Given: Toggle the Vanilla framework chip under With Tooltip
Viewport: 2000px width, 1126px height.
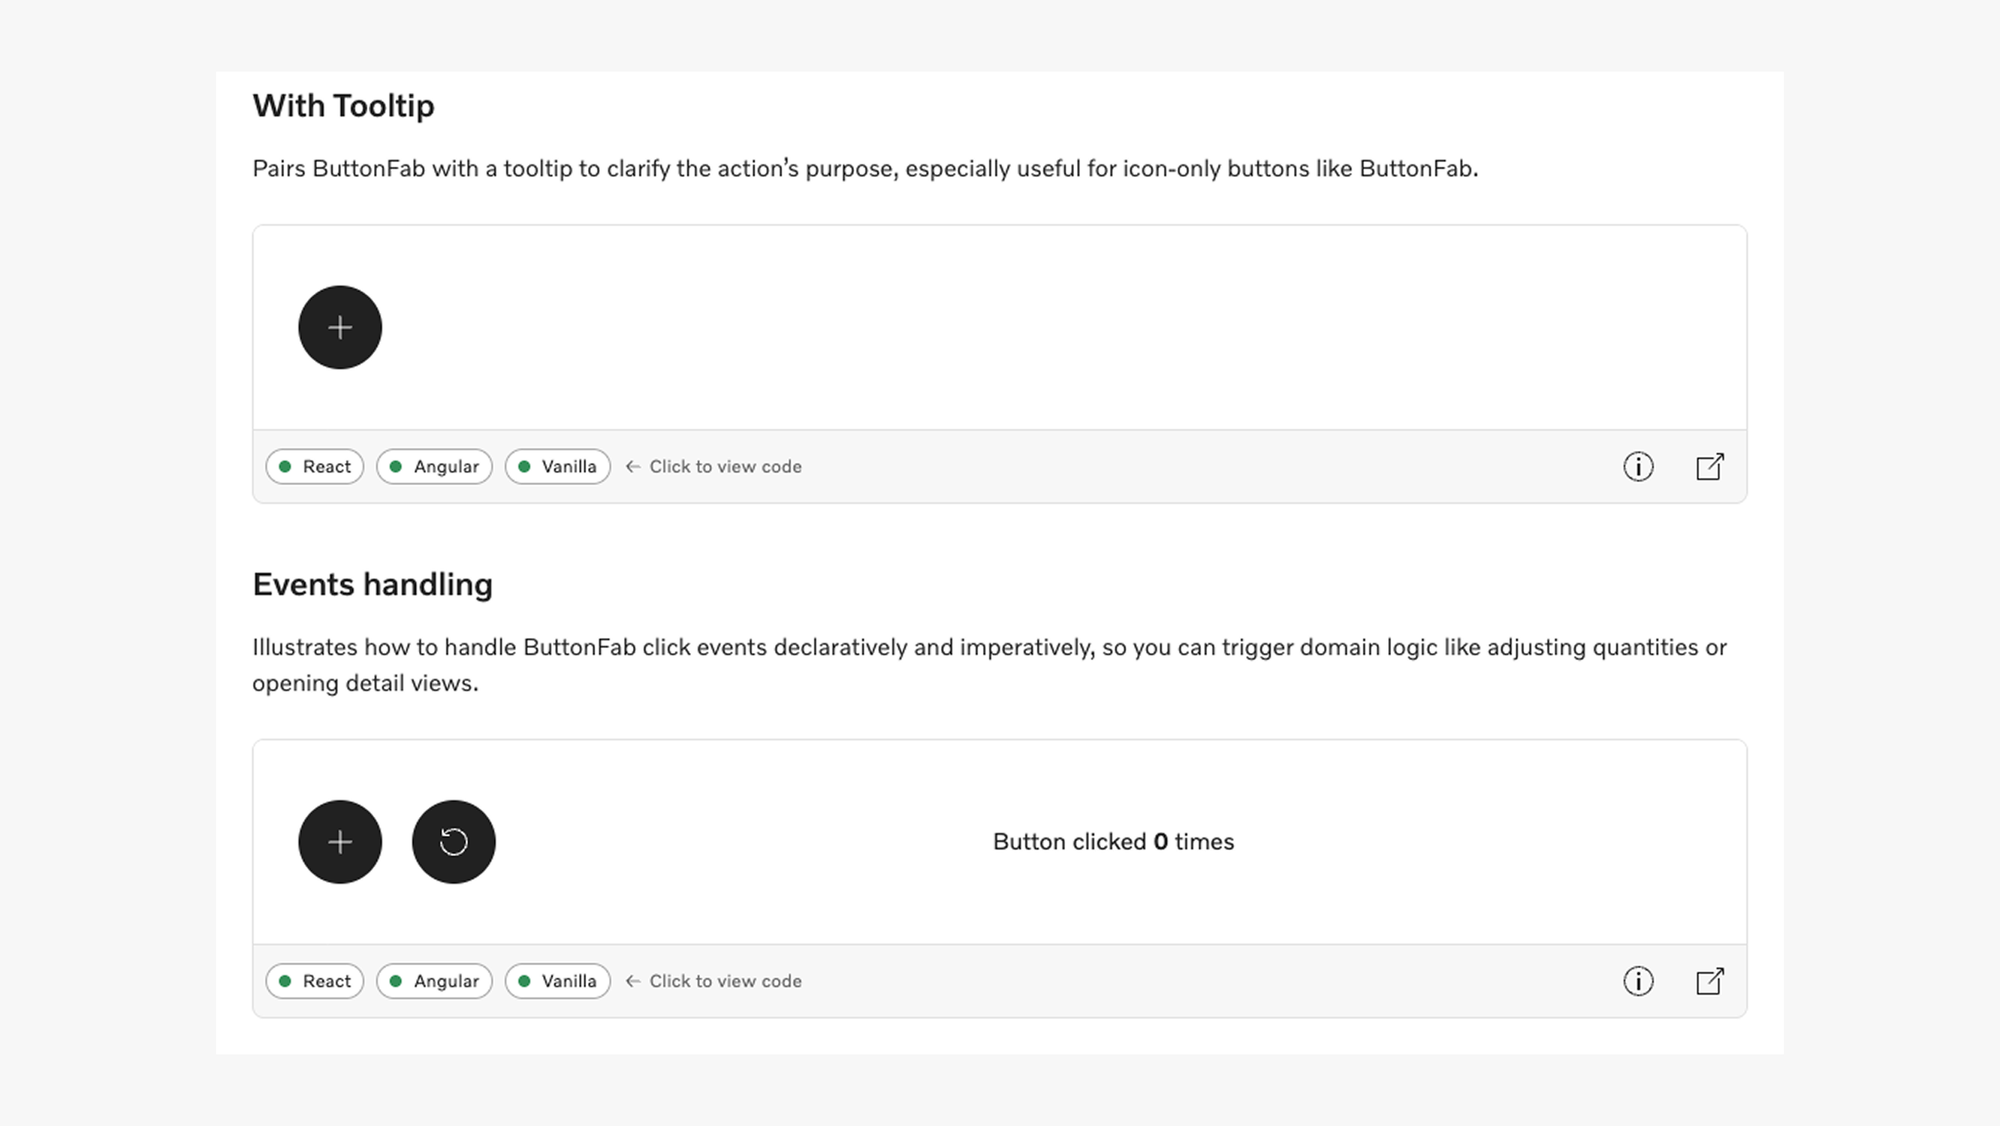Looking at the screenshot, I should coord(557,466).
